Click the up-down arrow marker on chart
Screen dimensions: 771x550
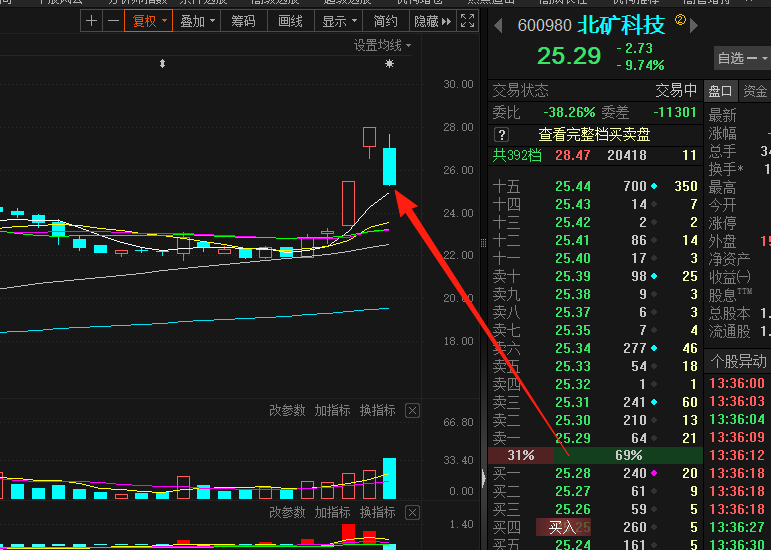pyautogui.click(x=162, y=64)
